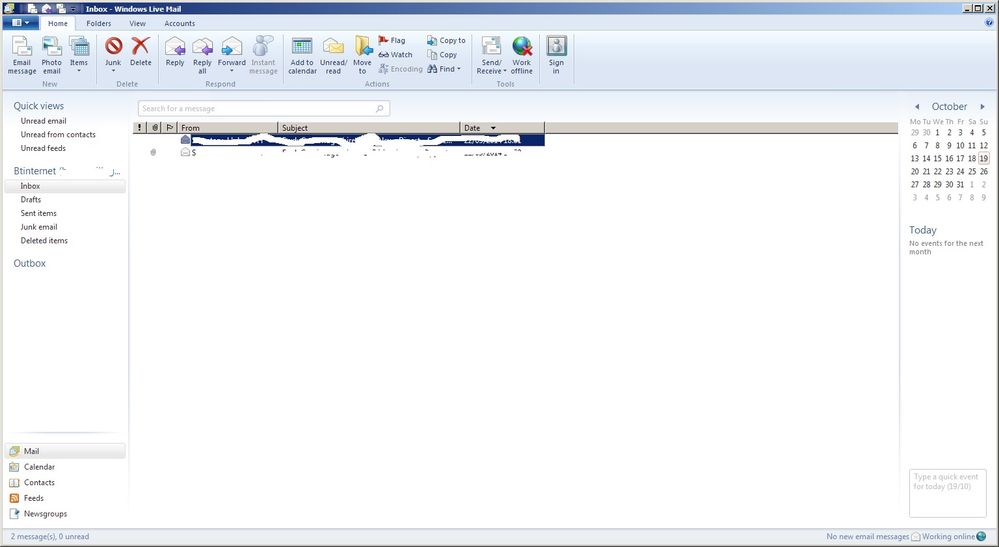Open the Unread email quick view
999x547 pixels.
click(x=43, y=121)
